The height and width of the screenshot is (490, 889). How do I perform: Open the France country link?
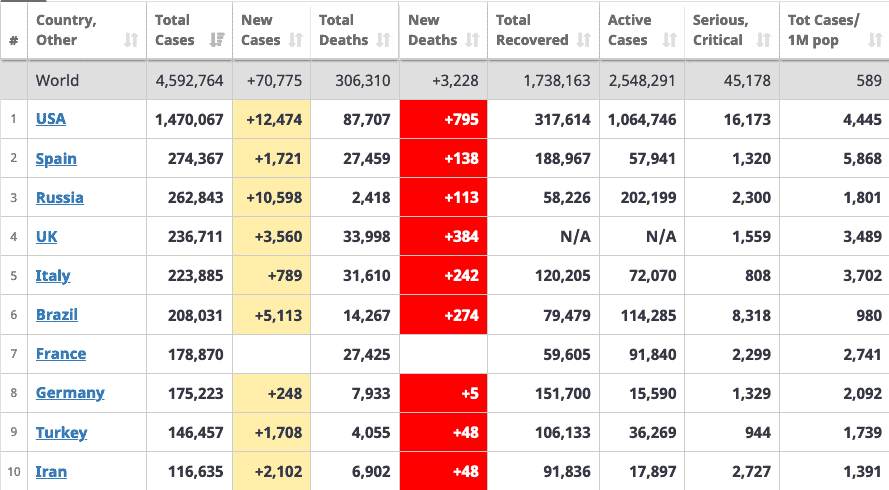(x=61, y=354)
